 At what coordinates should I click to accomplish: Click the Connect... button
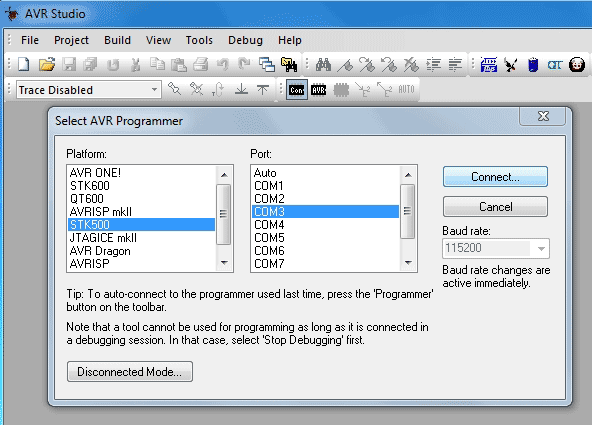(x=495, y=177)
